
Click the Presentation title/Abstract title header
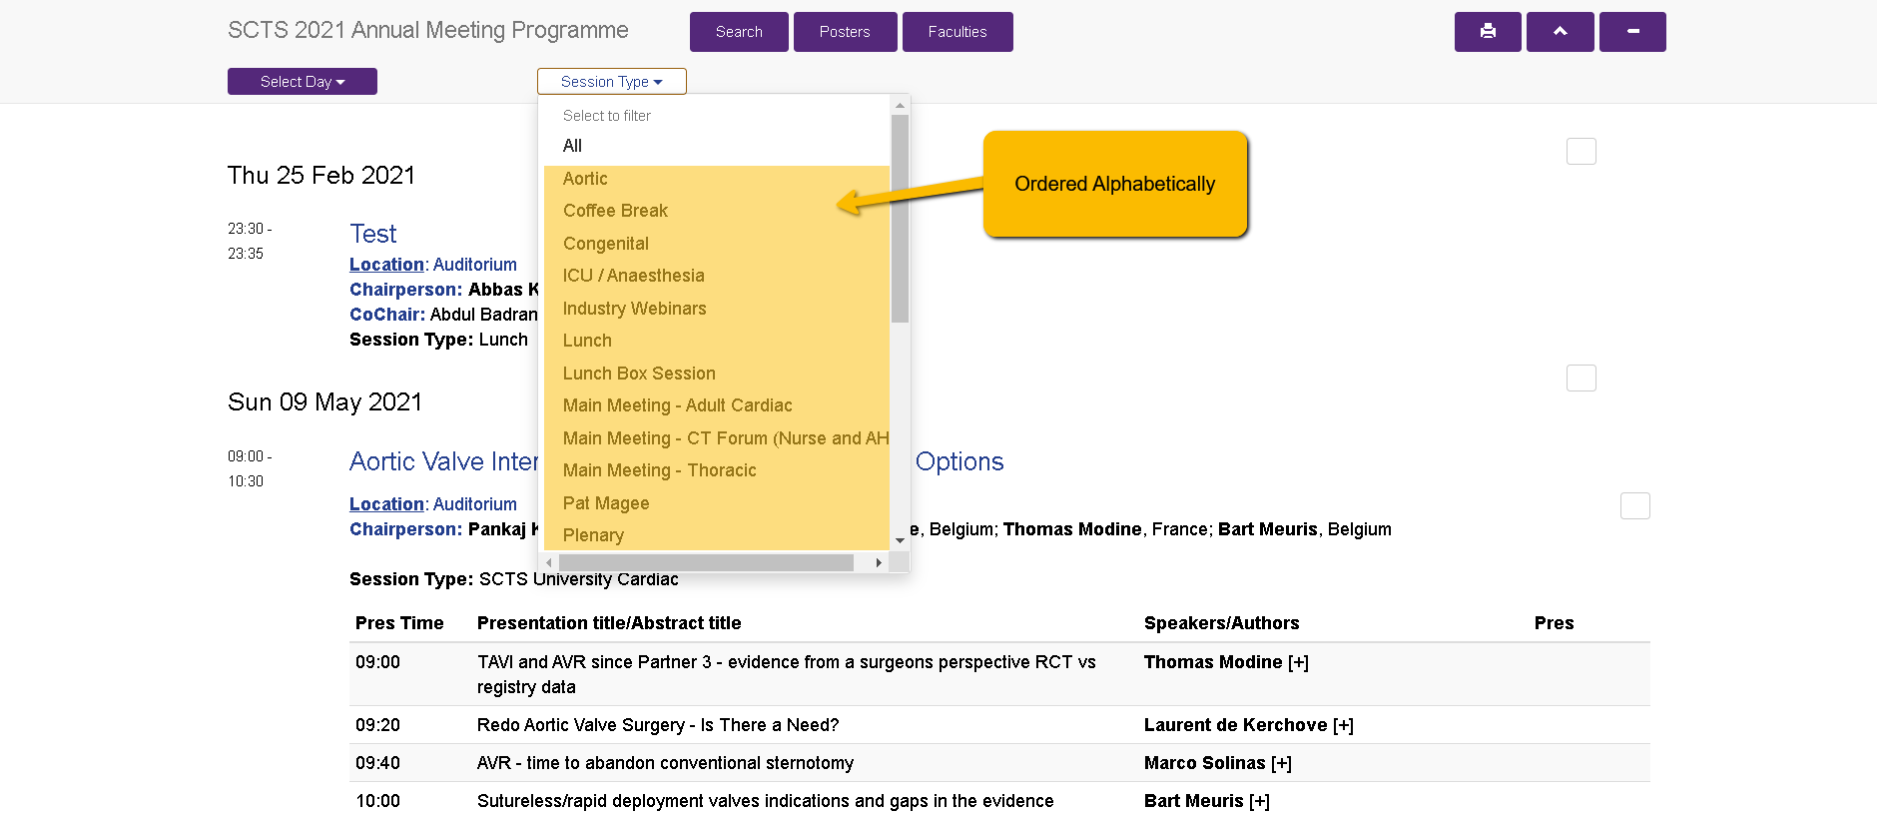609,623
